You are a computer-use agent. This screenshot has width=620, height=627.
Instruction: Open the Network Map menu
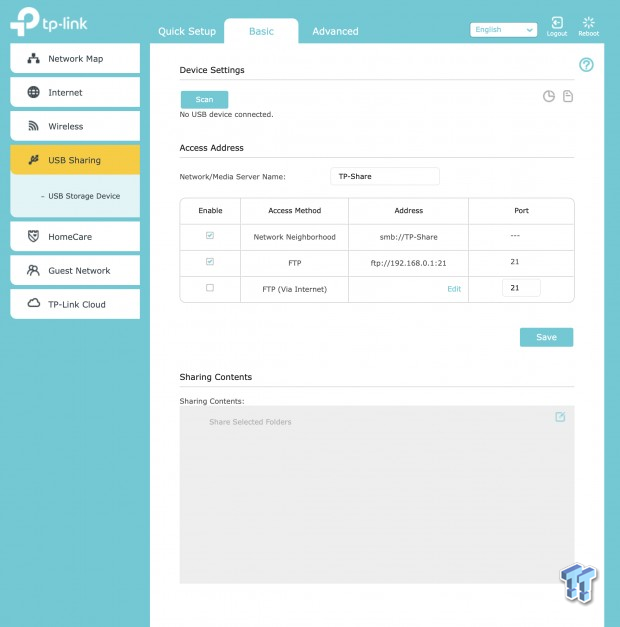(75, 58)
